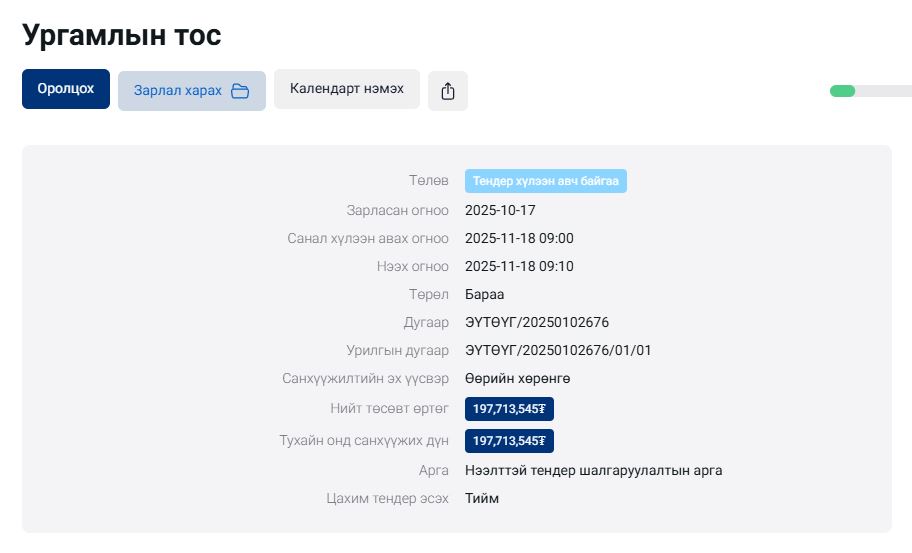Click the Ургамлын тос page heading
Screen dimensions: 912x553
122,34
